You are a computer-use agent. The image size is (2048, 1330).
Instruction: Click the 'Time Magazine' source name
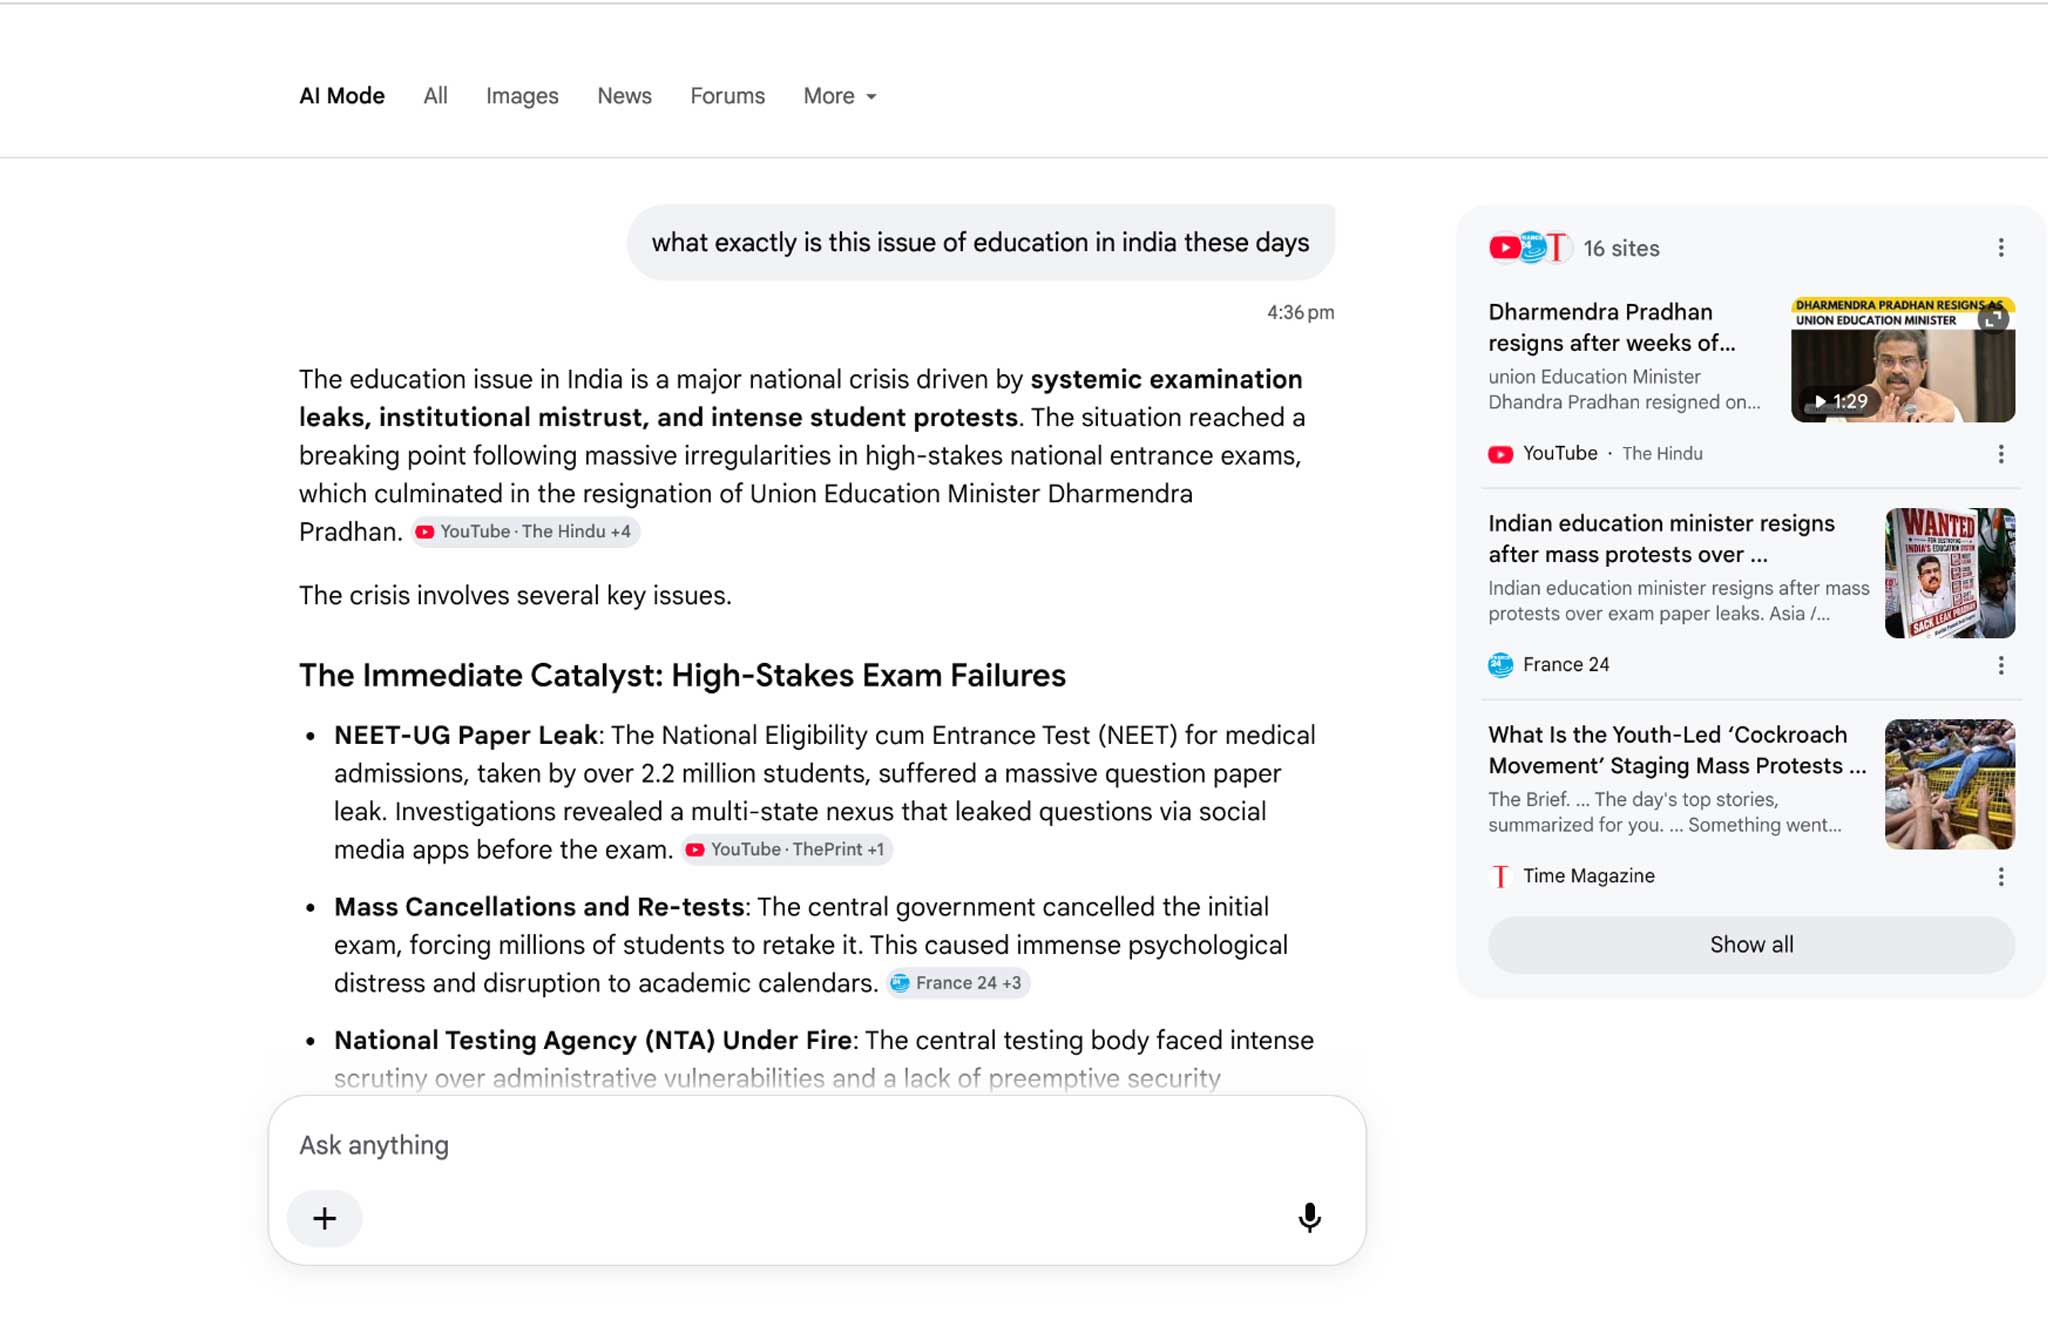(x=1589, y=877)
